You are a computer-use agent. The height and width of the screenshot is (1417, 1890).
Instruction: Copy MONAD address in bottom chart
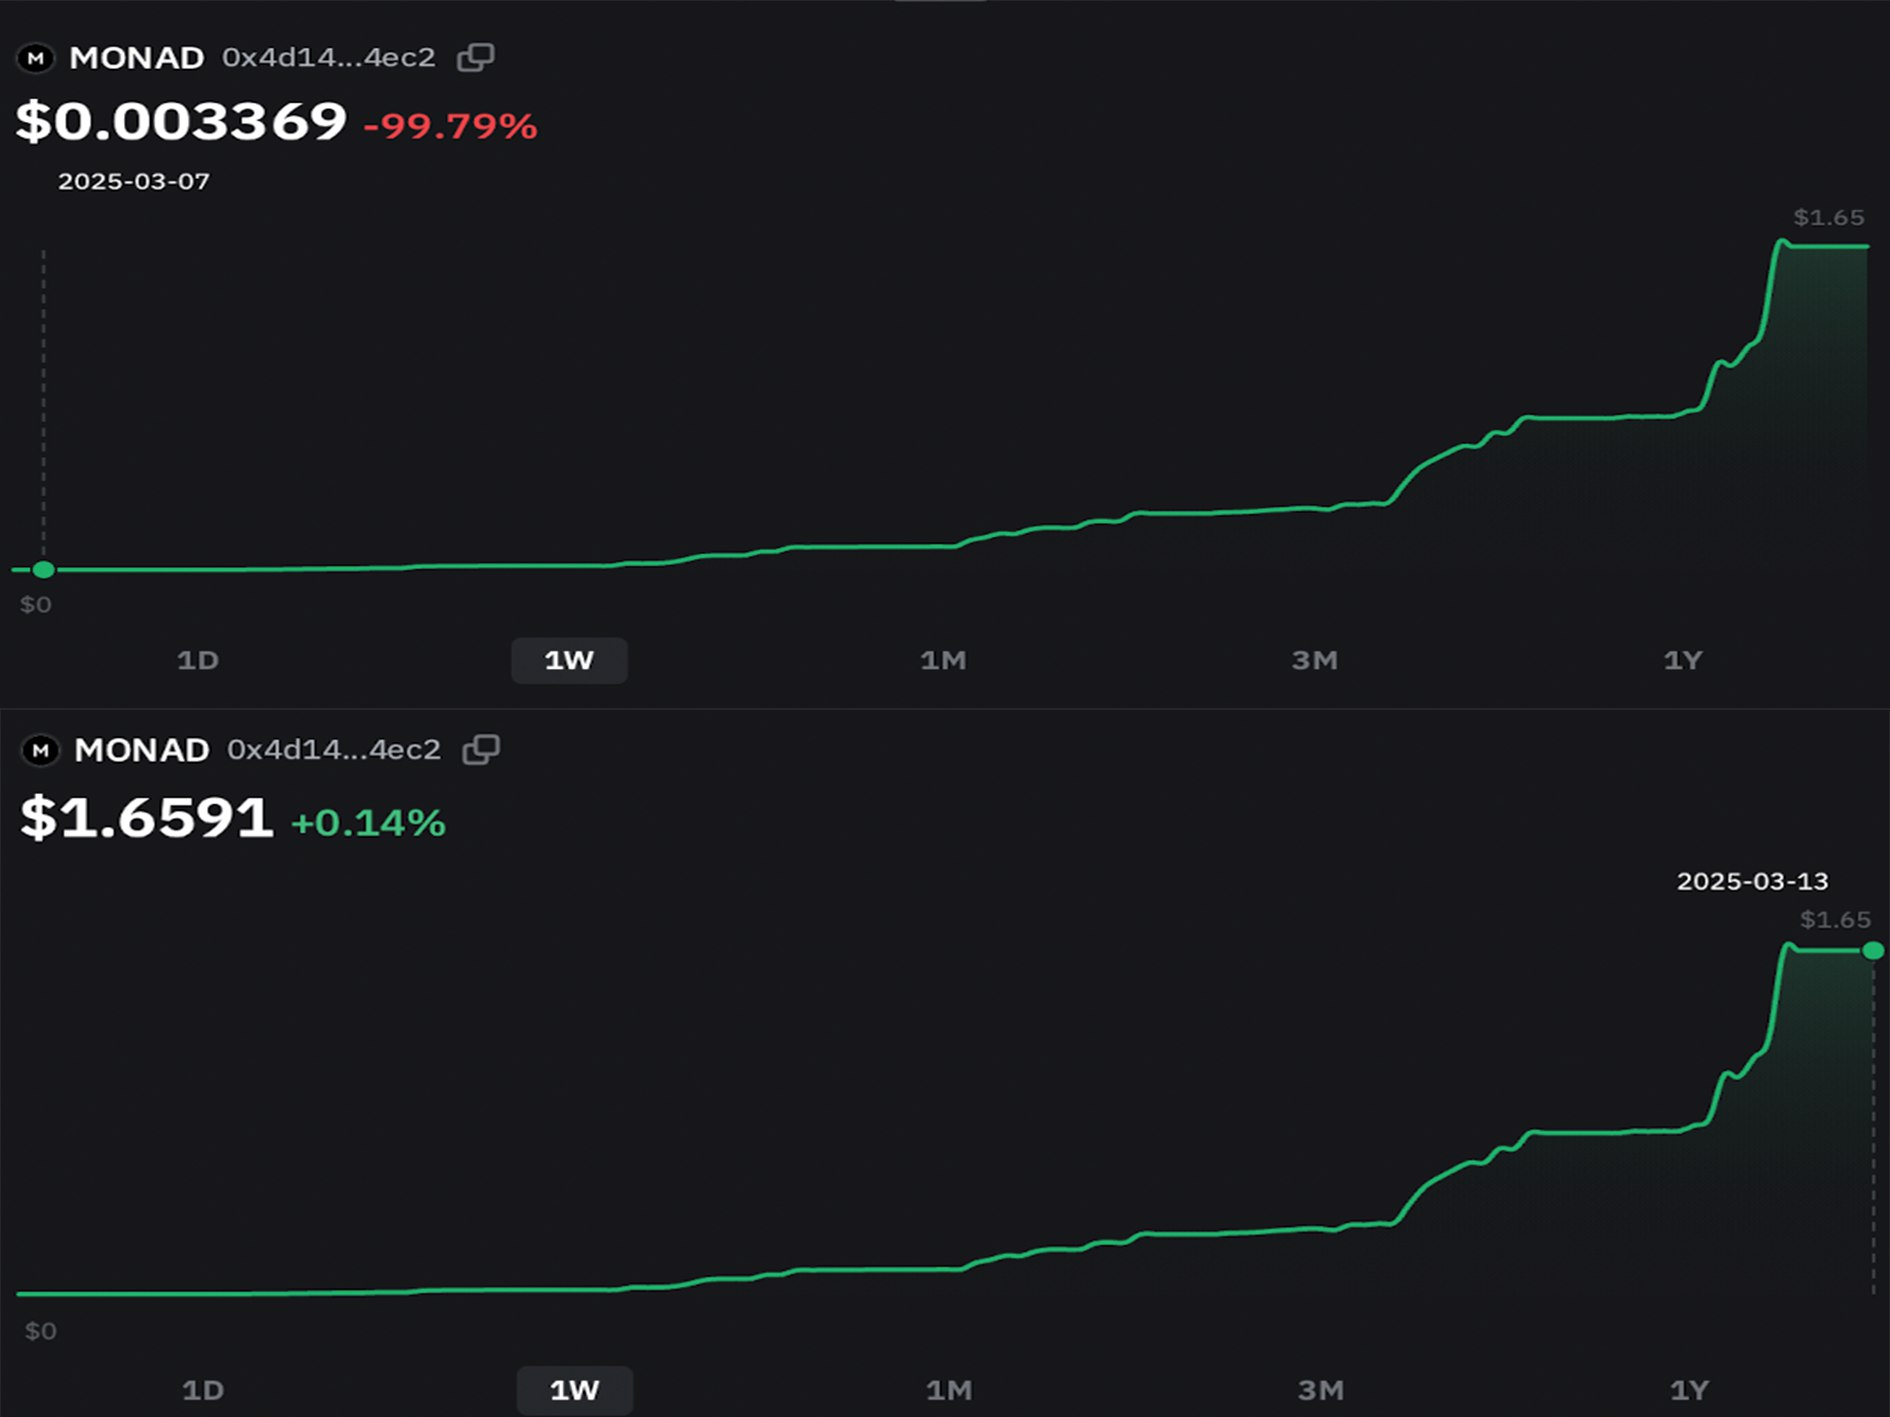[x=481, y=750]
